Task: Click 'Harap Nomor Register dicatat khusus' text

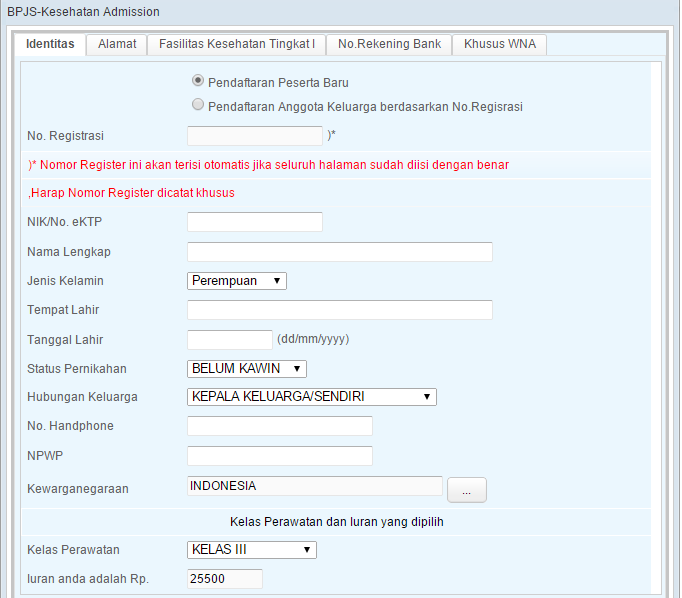Action: (131, 193)
